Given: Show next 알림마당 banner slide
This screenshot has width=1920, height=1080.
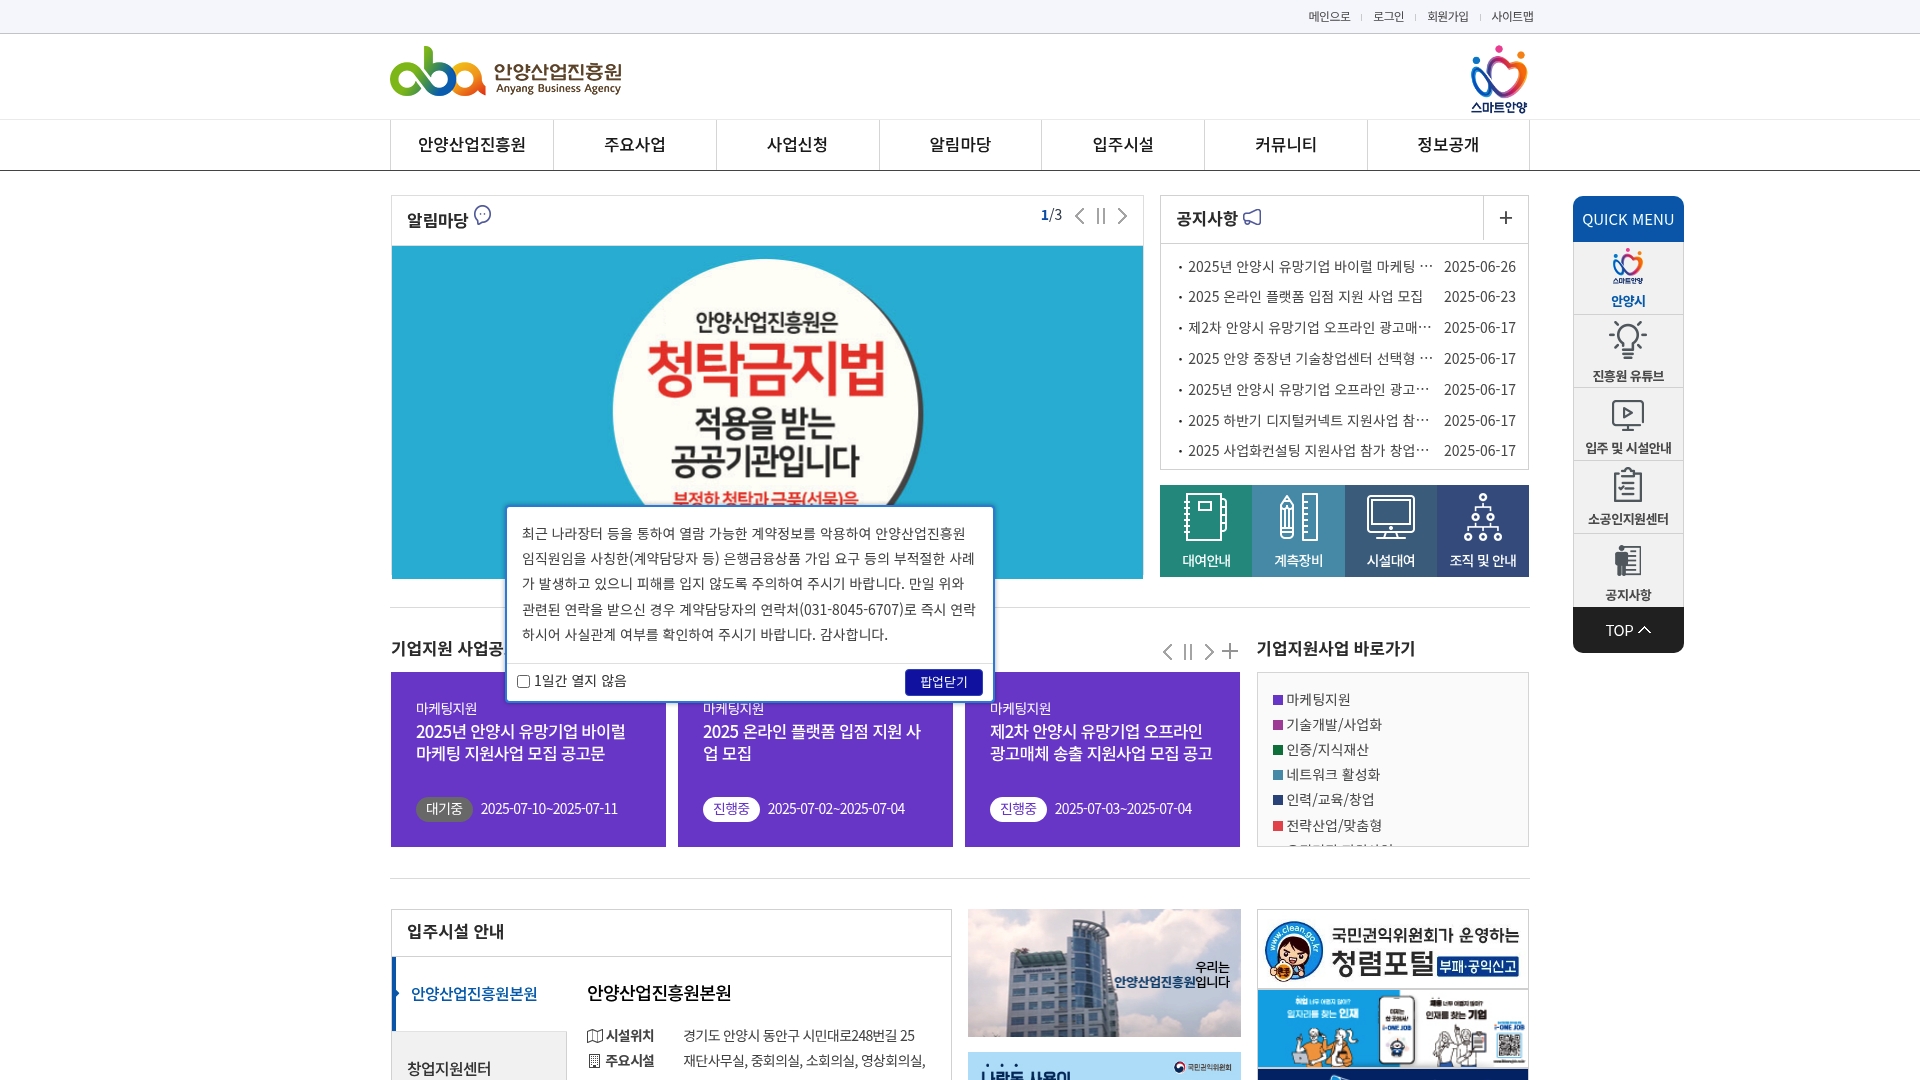Looking at the screenshot, I should pos(1122,216).
